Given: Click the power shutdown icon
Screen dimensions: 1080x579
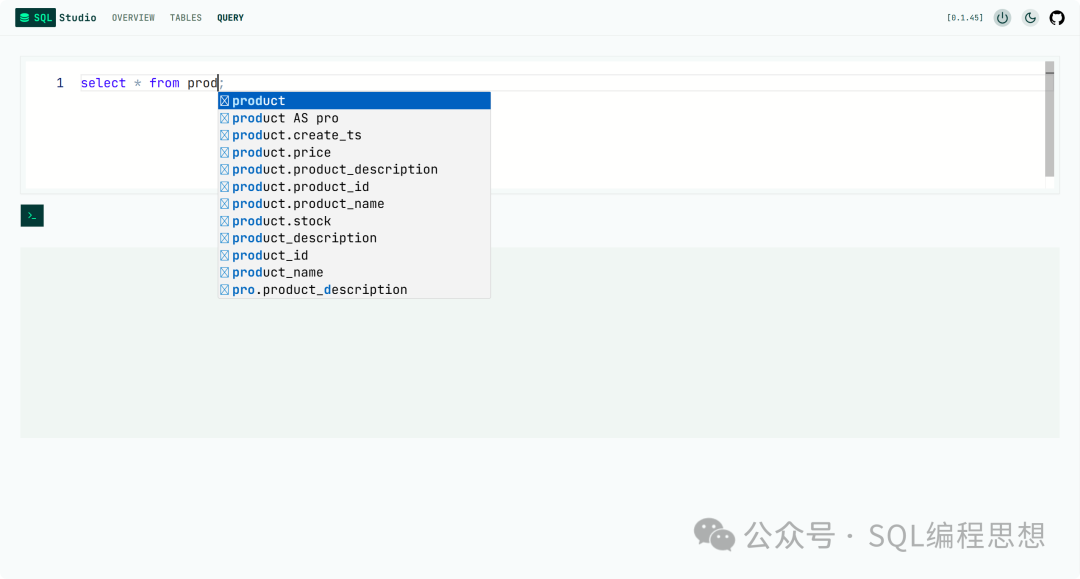Looking at the screenshot, I should 1002,18.
